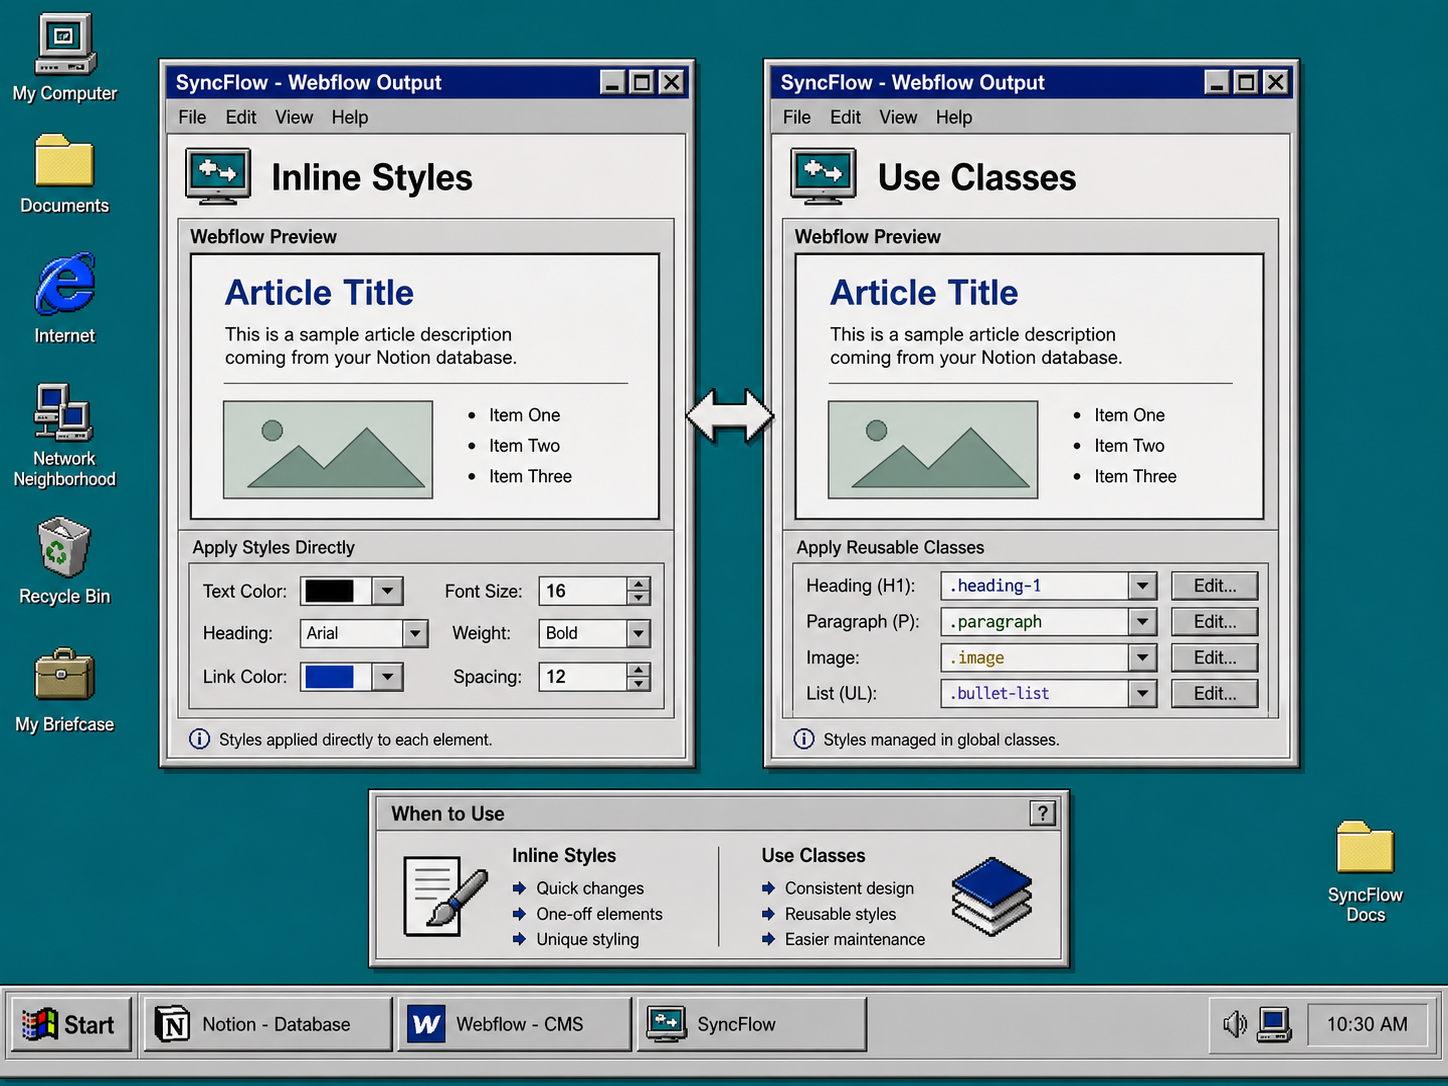Switch to Webflow - CMS taskbar button
This screenshot has width=1448, height=1086.
(517, 1024)
